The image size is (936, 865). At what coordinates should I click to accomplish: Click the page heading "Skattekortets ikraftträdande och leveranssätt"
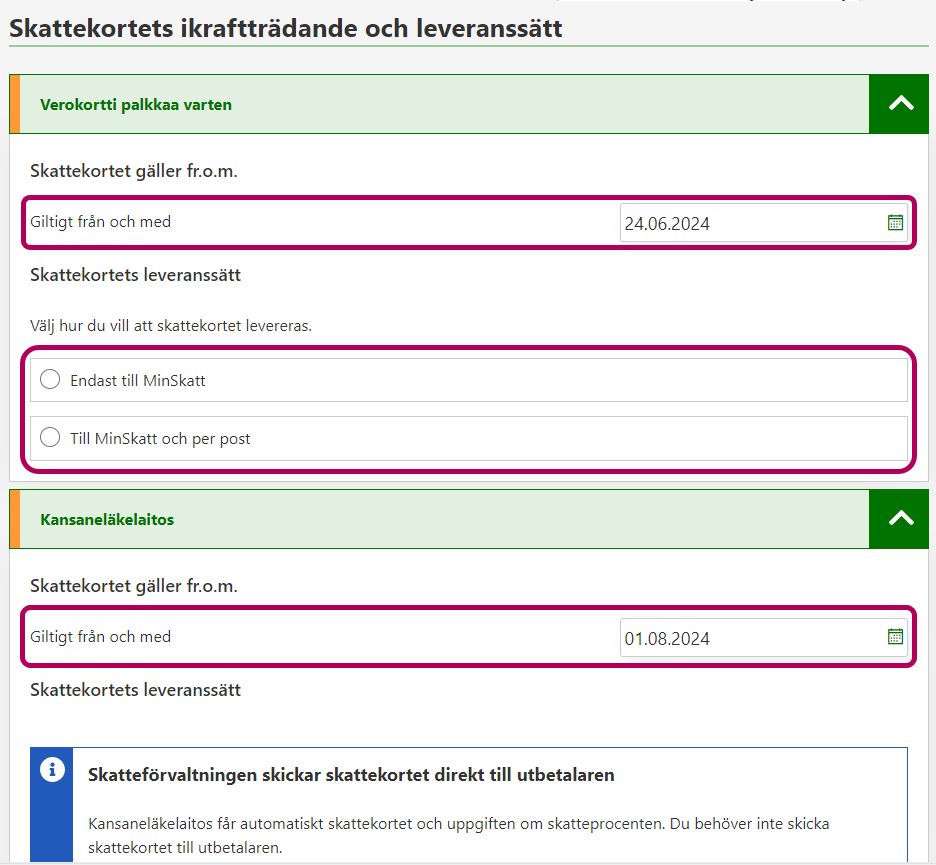click(x=286, y=28)
